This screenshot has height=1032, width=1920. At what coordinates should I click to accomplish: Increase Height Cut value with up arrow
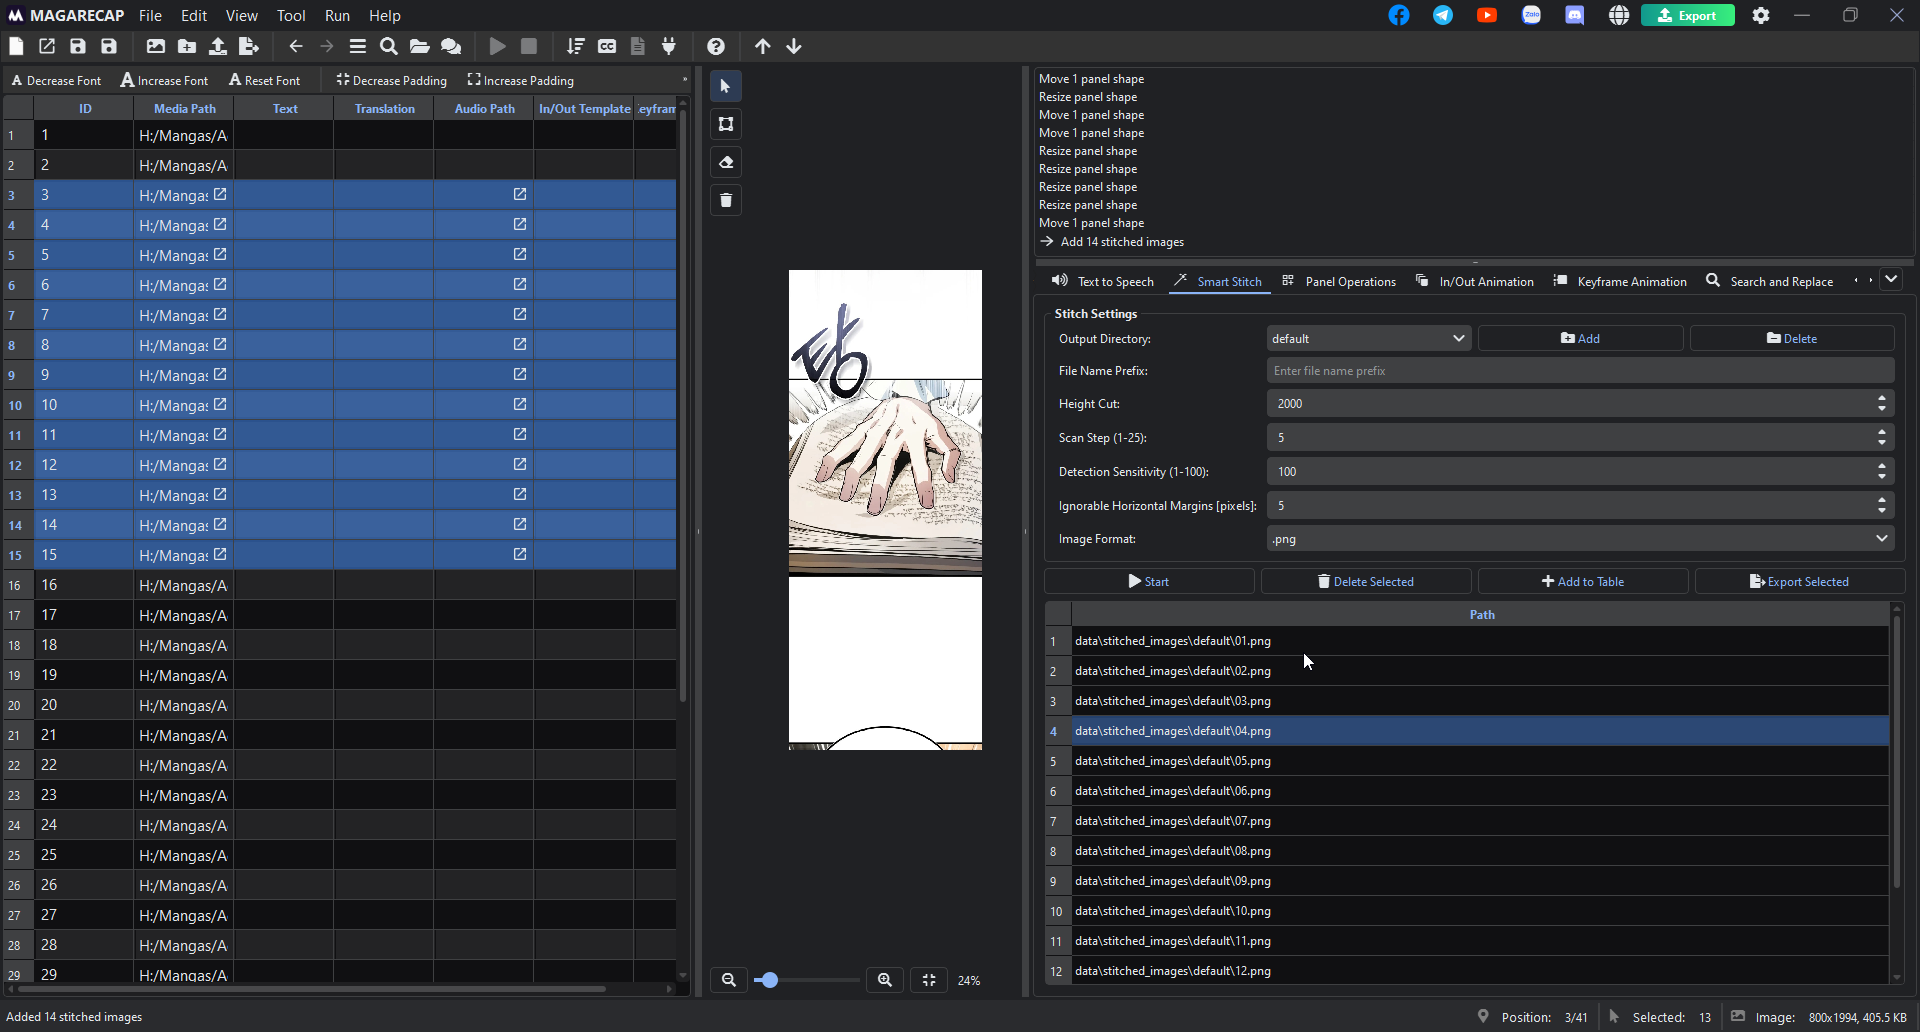pos(1882,398)
